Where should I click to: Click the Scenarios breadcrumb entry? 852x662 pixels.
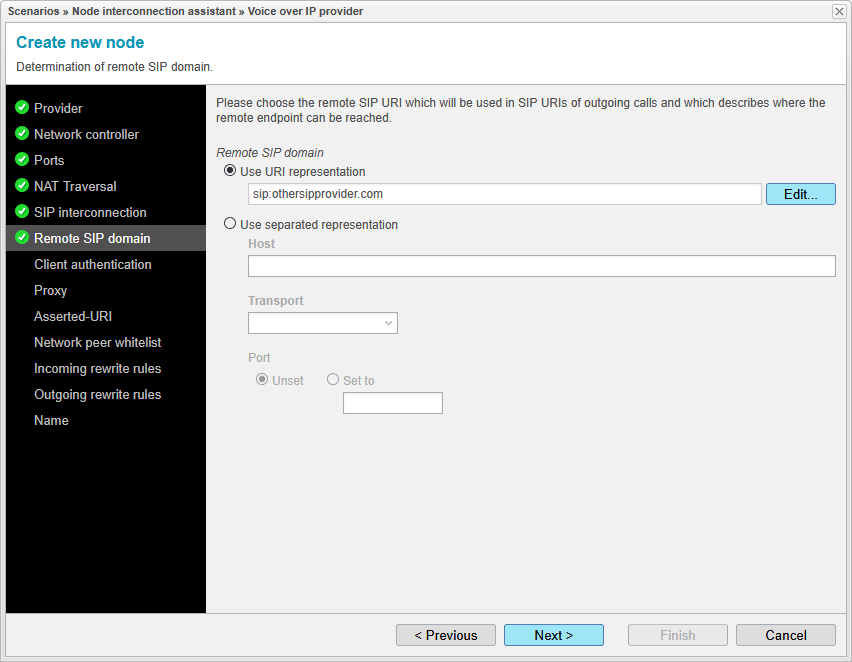[x=33, y=11]
